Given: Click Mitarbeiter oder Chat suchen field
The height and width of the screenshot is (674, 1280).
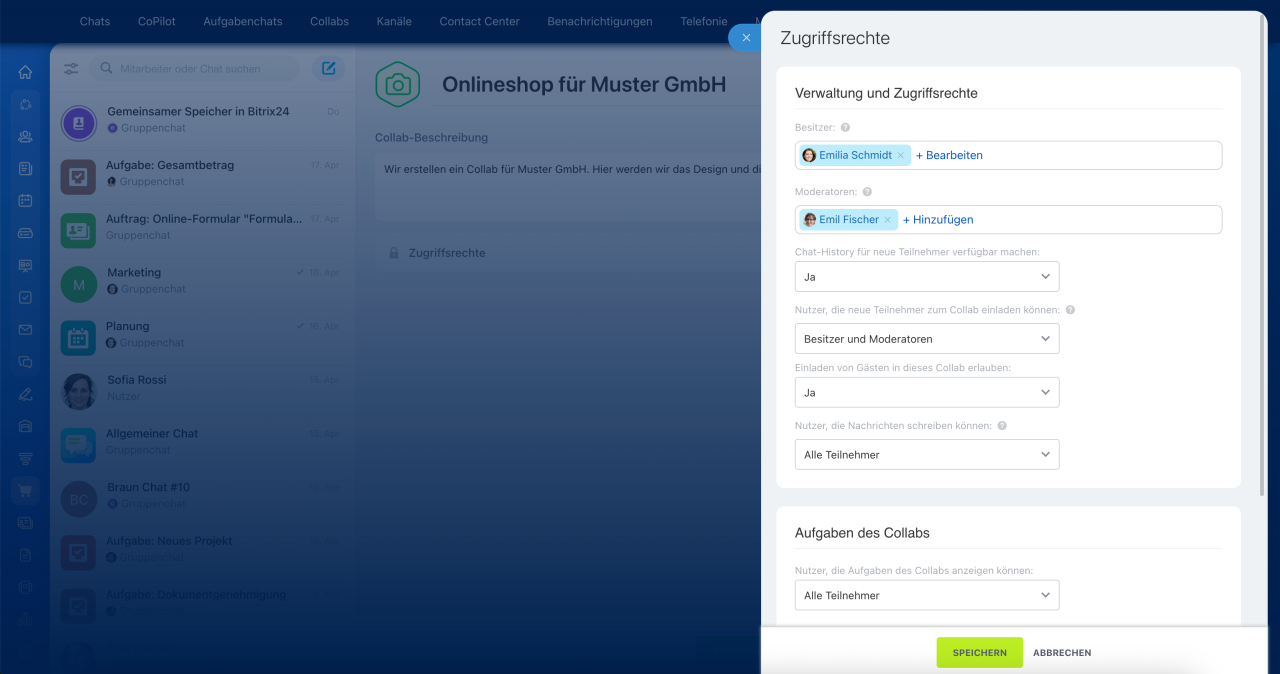Looking at the screenshot, I should click(x=195, y=69).
